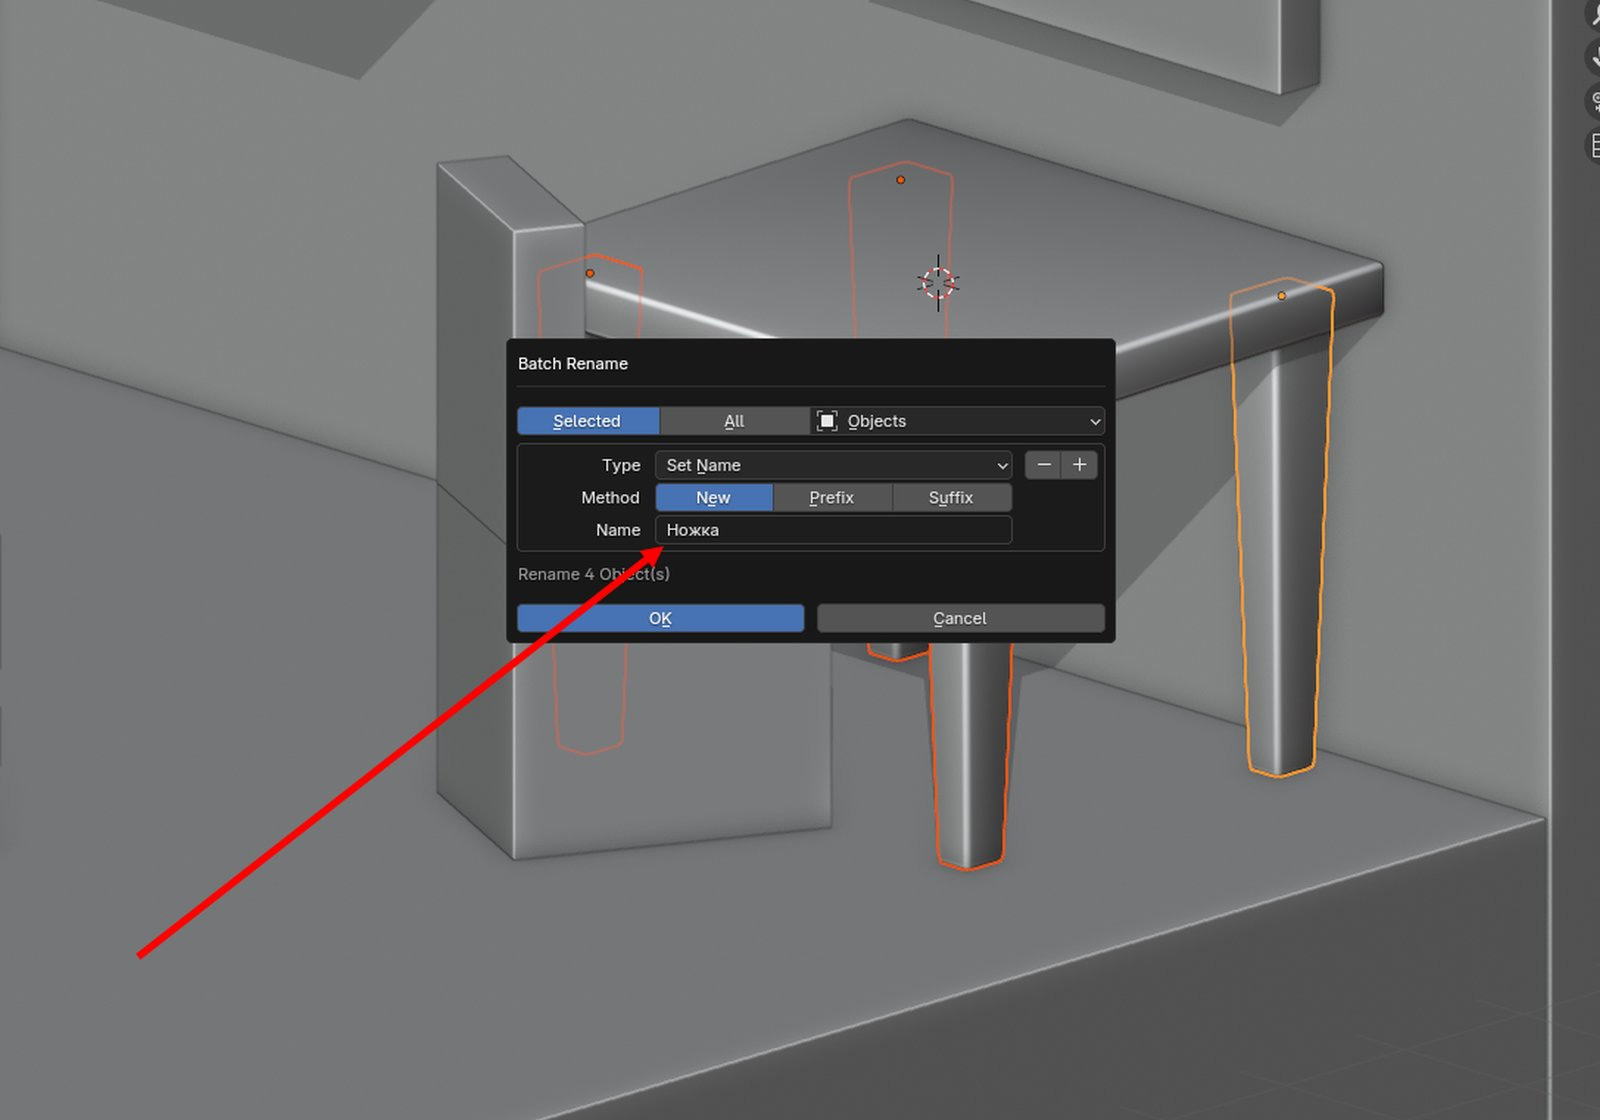1600x1120 pixels.
Task: Toggle the camera view icon
Action: [x=1594, y=101]
